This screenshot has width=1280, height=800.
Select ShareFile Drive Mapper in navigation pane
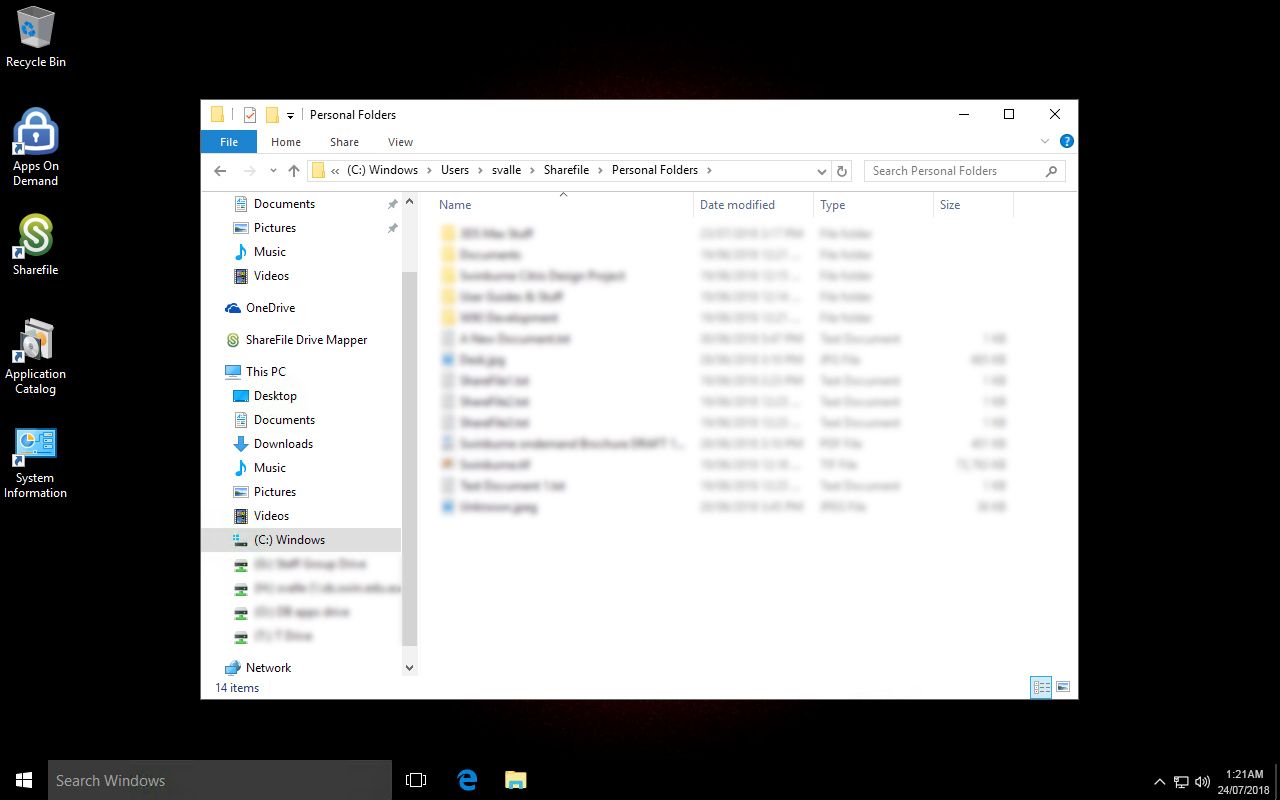306,340
